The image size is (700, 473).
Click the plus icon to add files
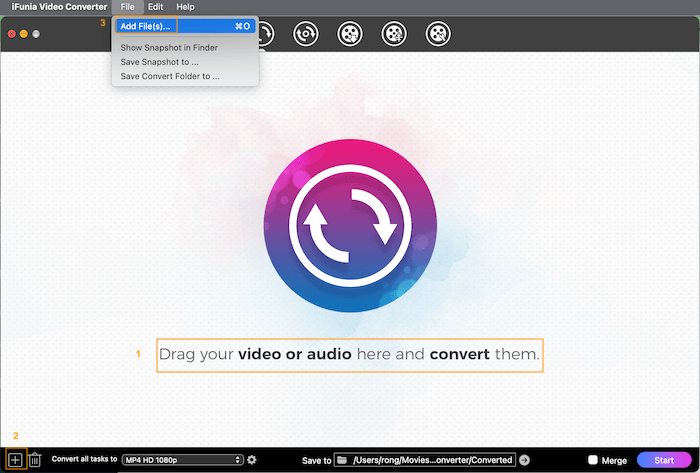coord(15,460)
